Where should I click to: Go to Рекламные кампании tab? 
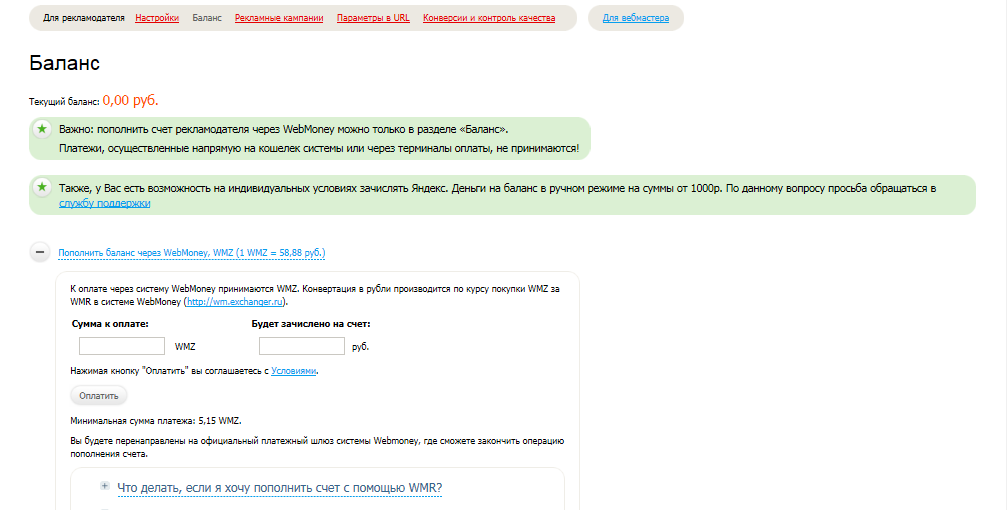(279, 18)
